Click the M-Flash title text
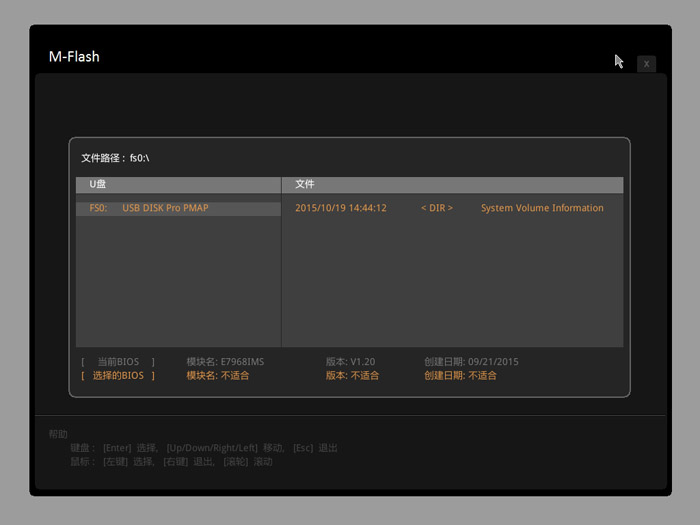 (x=74, y=56)
